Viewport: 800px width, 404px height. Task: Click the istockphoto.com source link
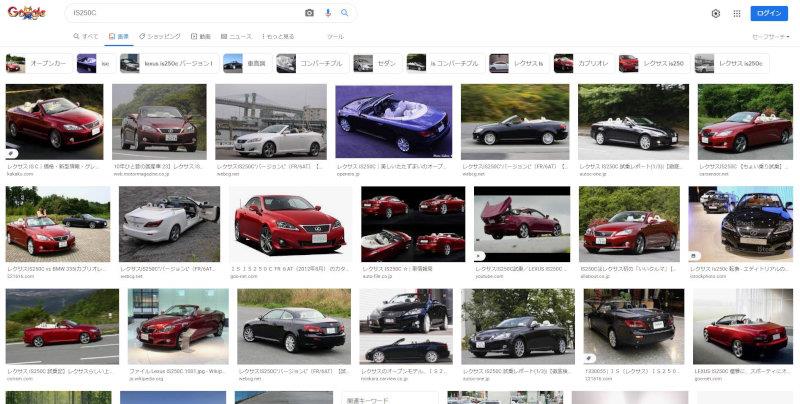coord(708,276)
